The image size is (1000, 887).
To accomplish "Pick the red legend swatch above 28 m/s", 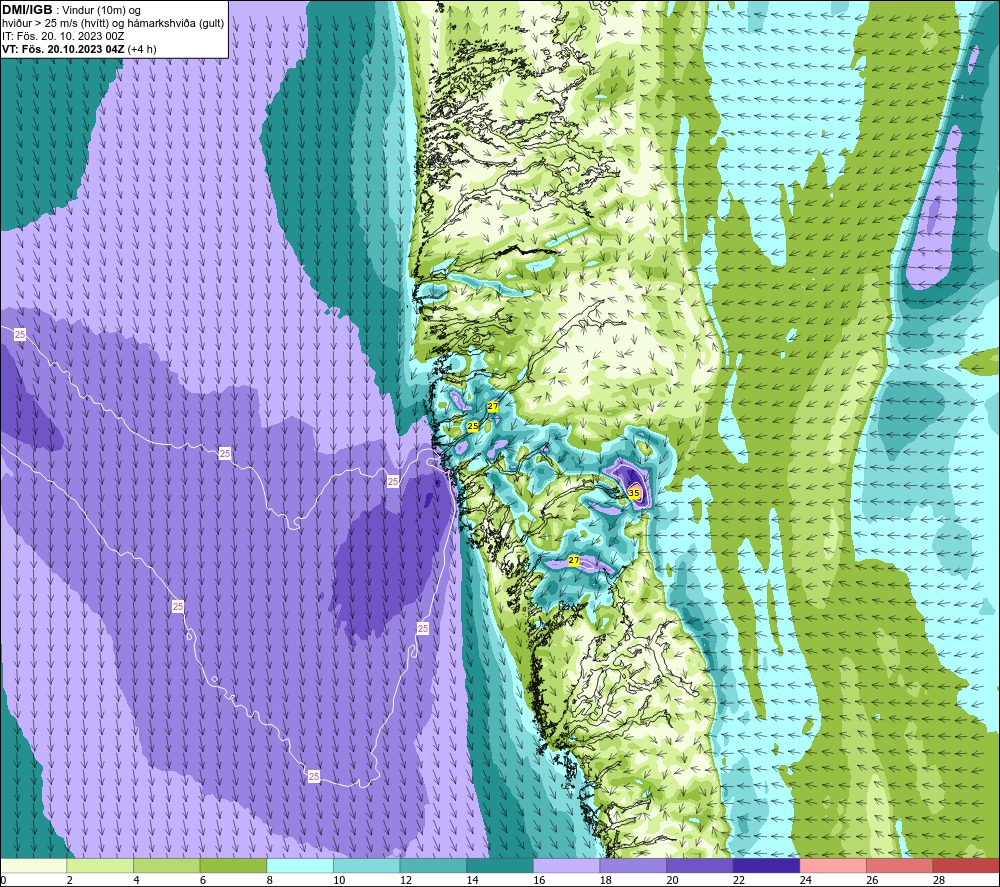I will (966, 865).
